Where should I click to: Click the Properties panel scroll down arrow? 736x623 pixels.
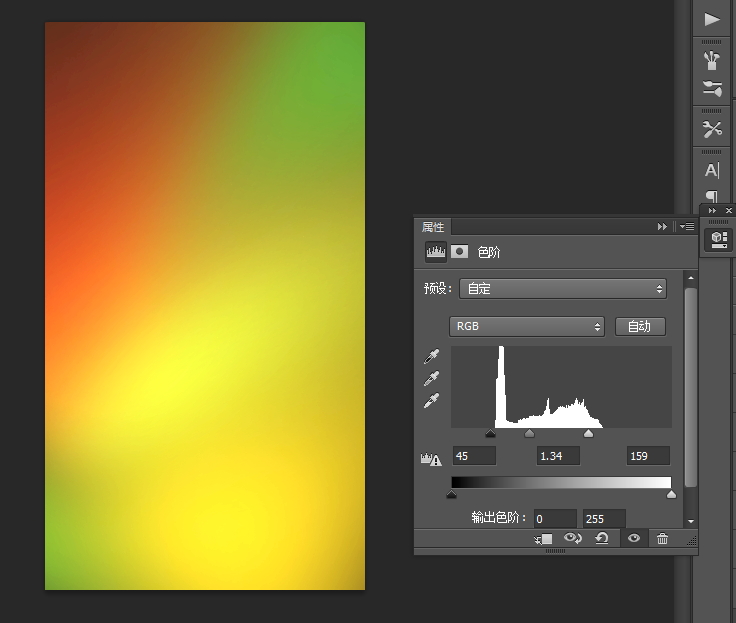(x=690, y=521)
